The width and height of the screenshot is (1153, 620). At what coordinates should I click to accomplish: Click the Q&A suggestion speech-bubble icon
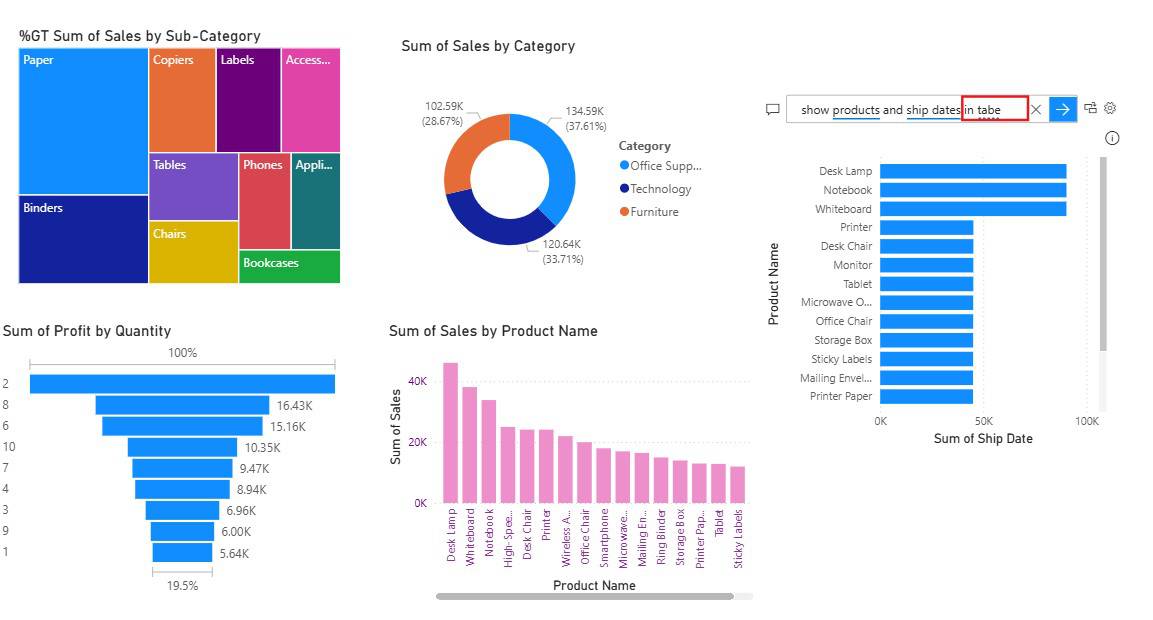pyautogui.click(x=772, y=109)
